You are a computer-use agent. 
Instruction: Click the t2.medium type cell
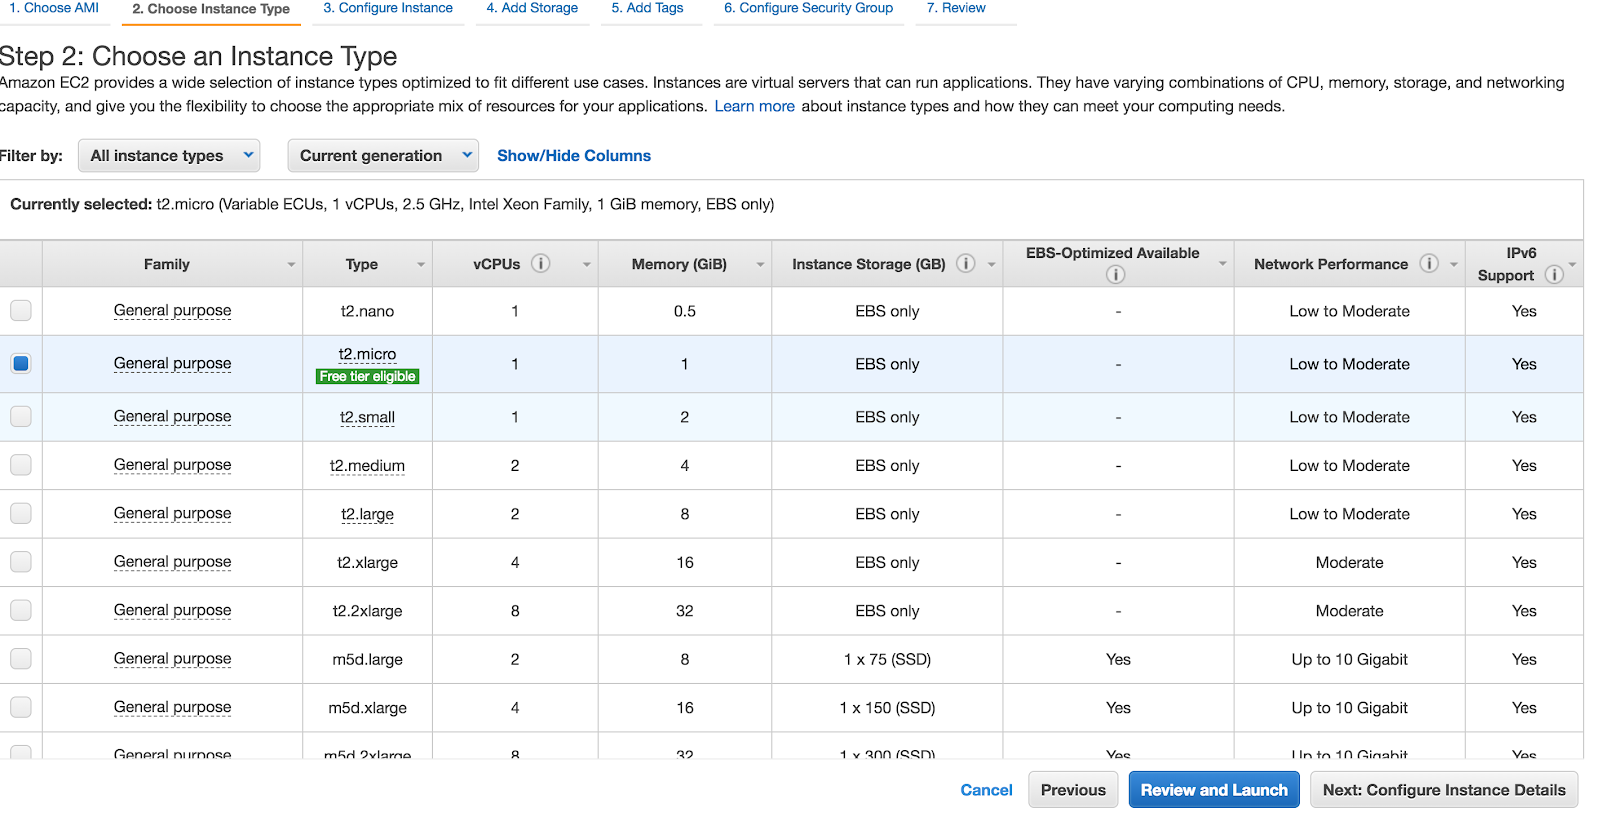pyautogui.click(x=367, y=466)
